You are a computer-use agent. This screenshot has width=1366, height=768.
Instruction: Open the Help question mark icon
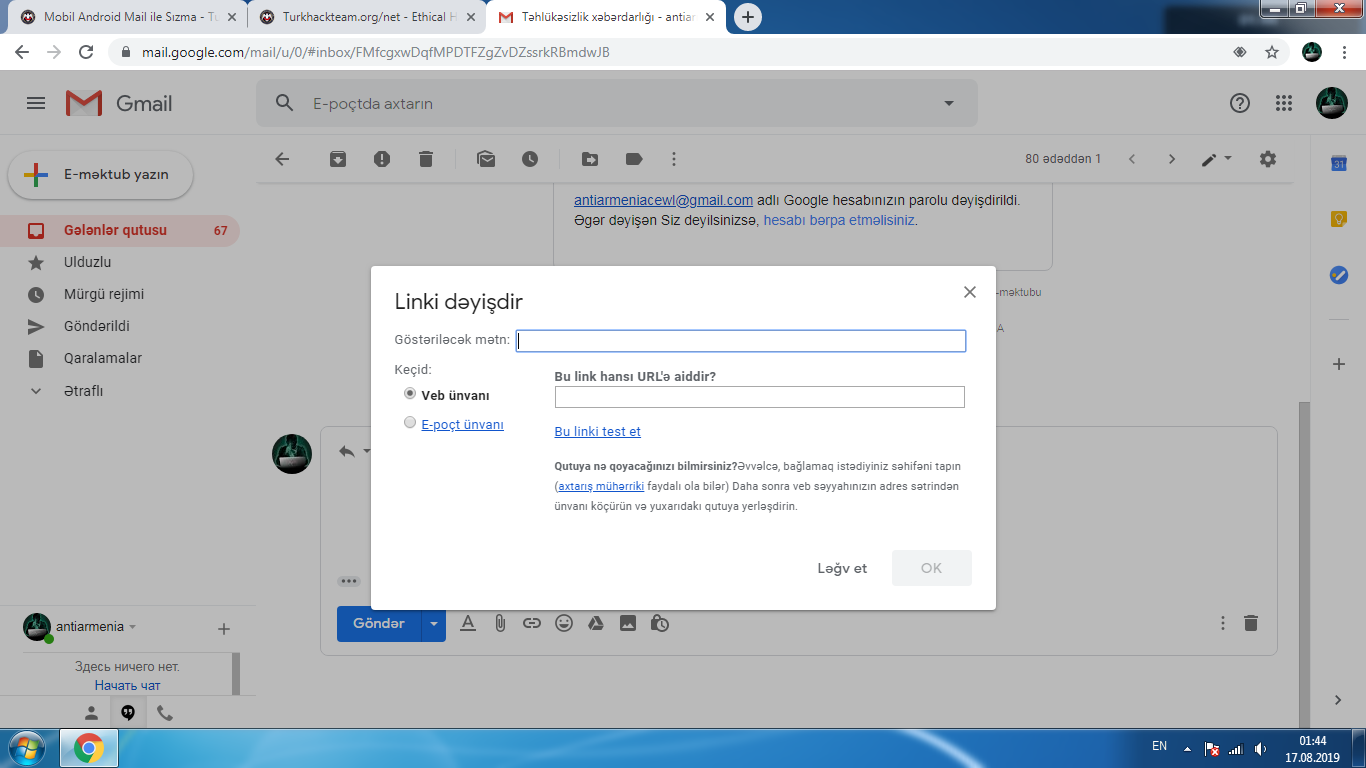point(1240,103)
